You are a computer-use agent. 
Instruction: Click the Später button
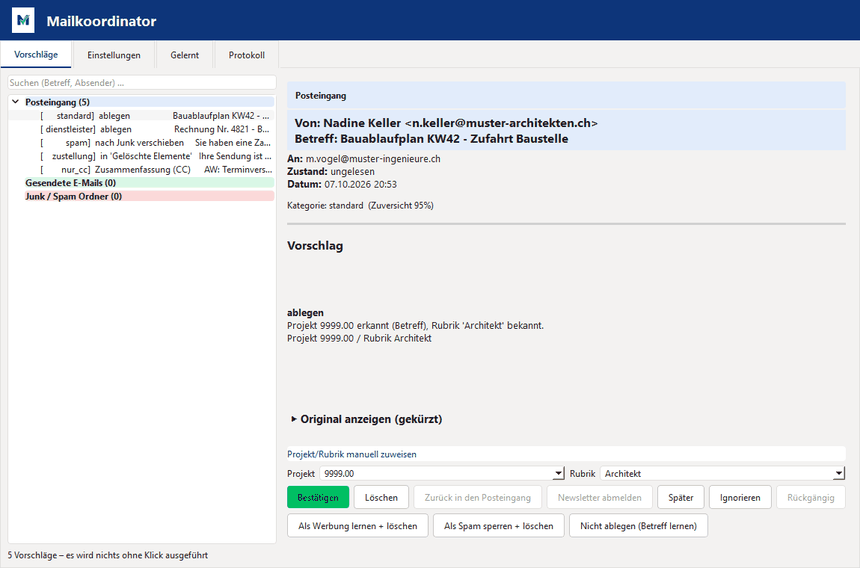[681, 497]
